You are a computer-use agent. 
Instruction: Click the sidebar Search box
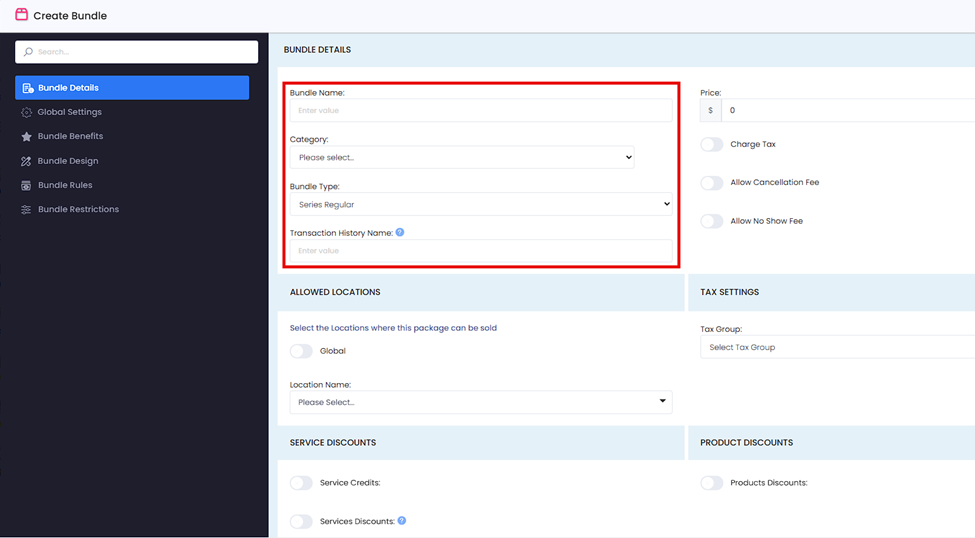point(136,52)
